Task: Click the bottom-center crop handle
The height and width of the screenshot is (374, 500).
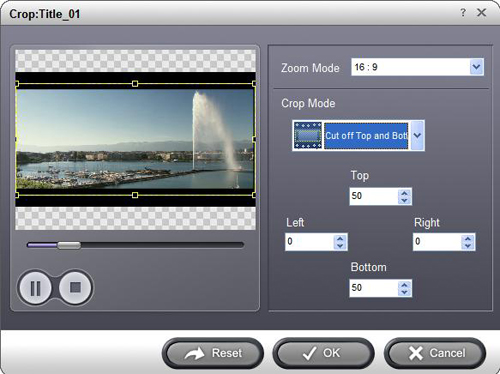Action: (x=135, y=195)
